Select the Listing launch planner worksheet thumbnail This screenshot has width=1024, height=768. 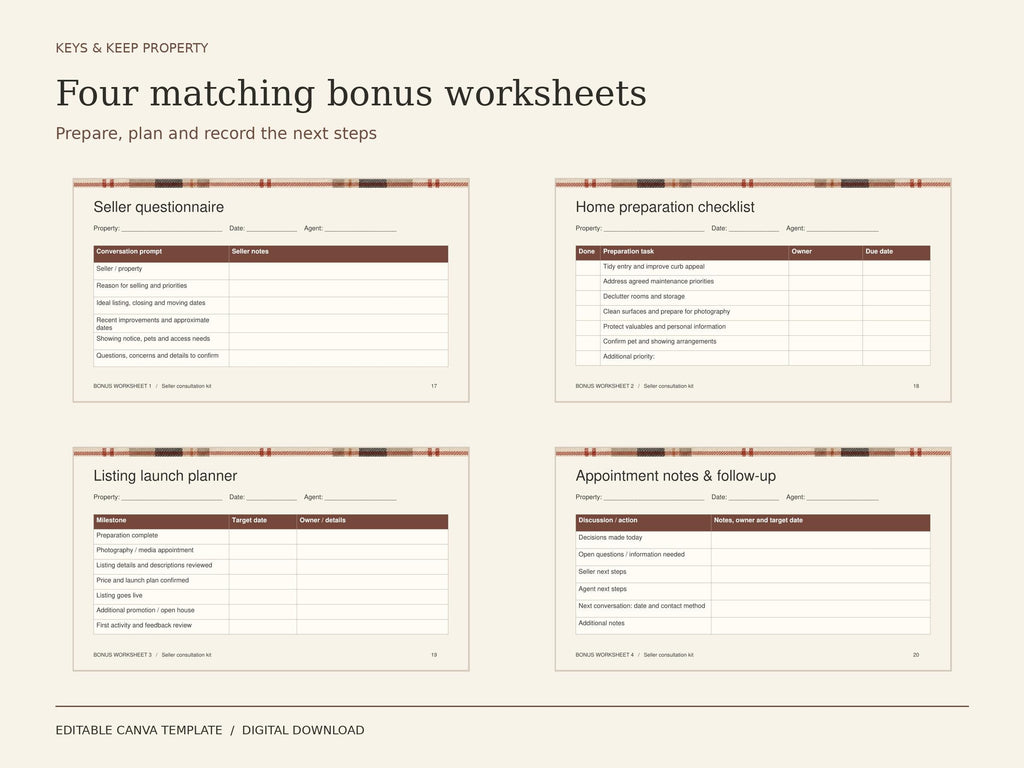coord(271,559)
